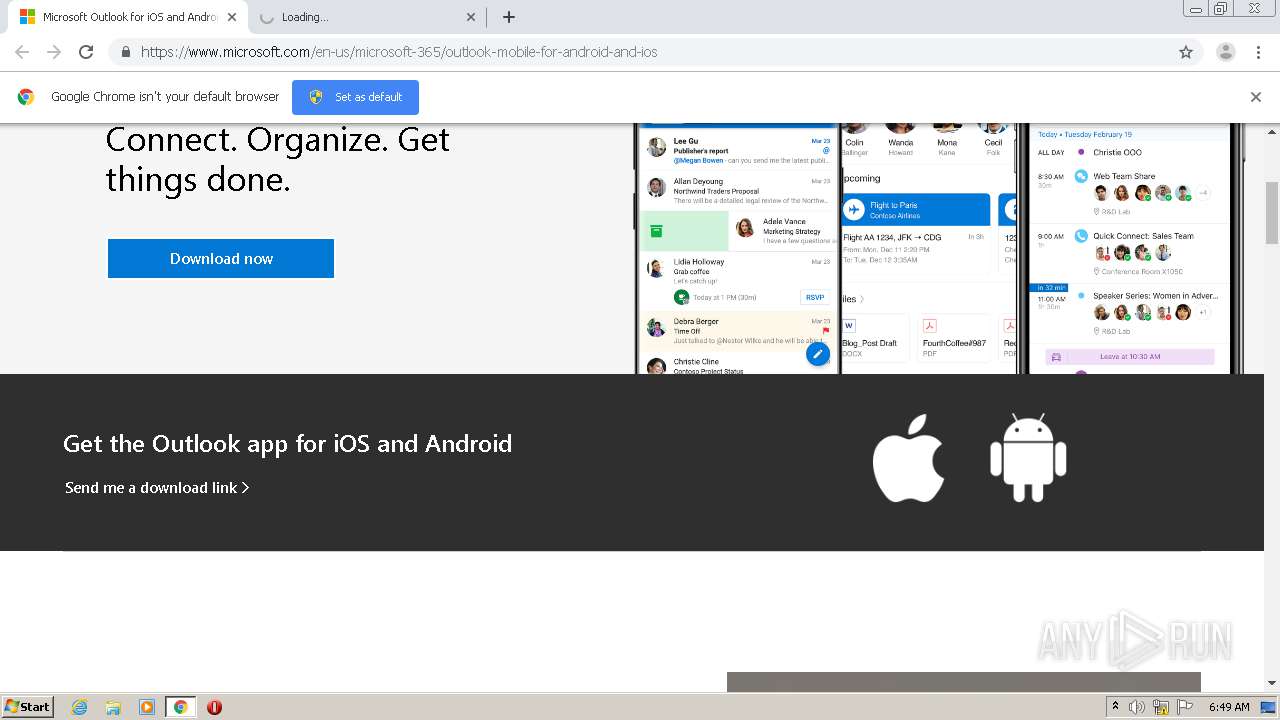The image size is (1280, 720).
Task: Open the media player taskbar icon
Action: [147, 707]
